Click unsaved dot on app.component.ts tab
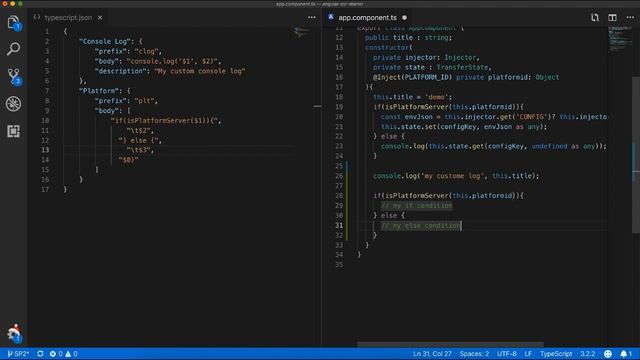Image resolution: width=640 pixels, height=360 pixels. (404, 18)
